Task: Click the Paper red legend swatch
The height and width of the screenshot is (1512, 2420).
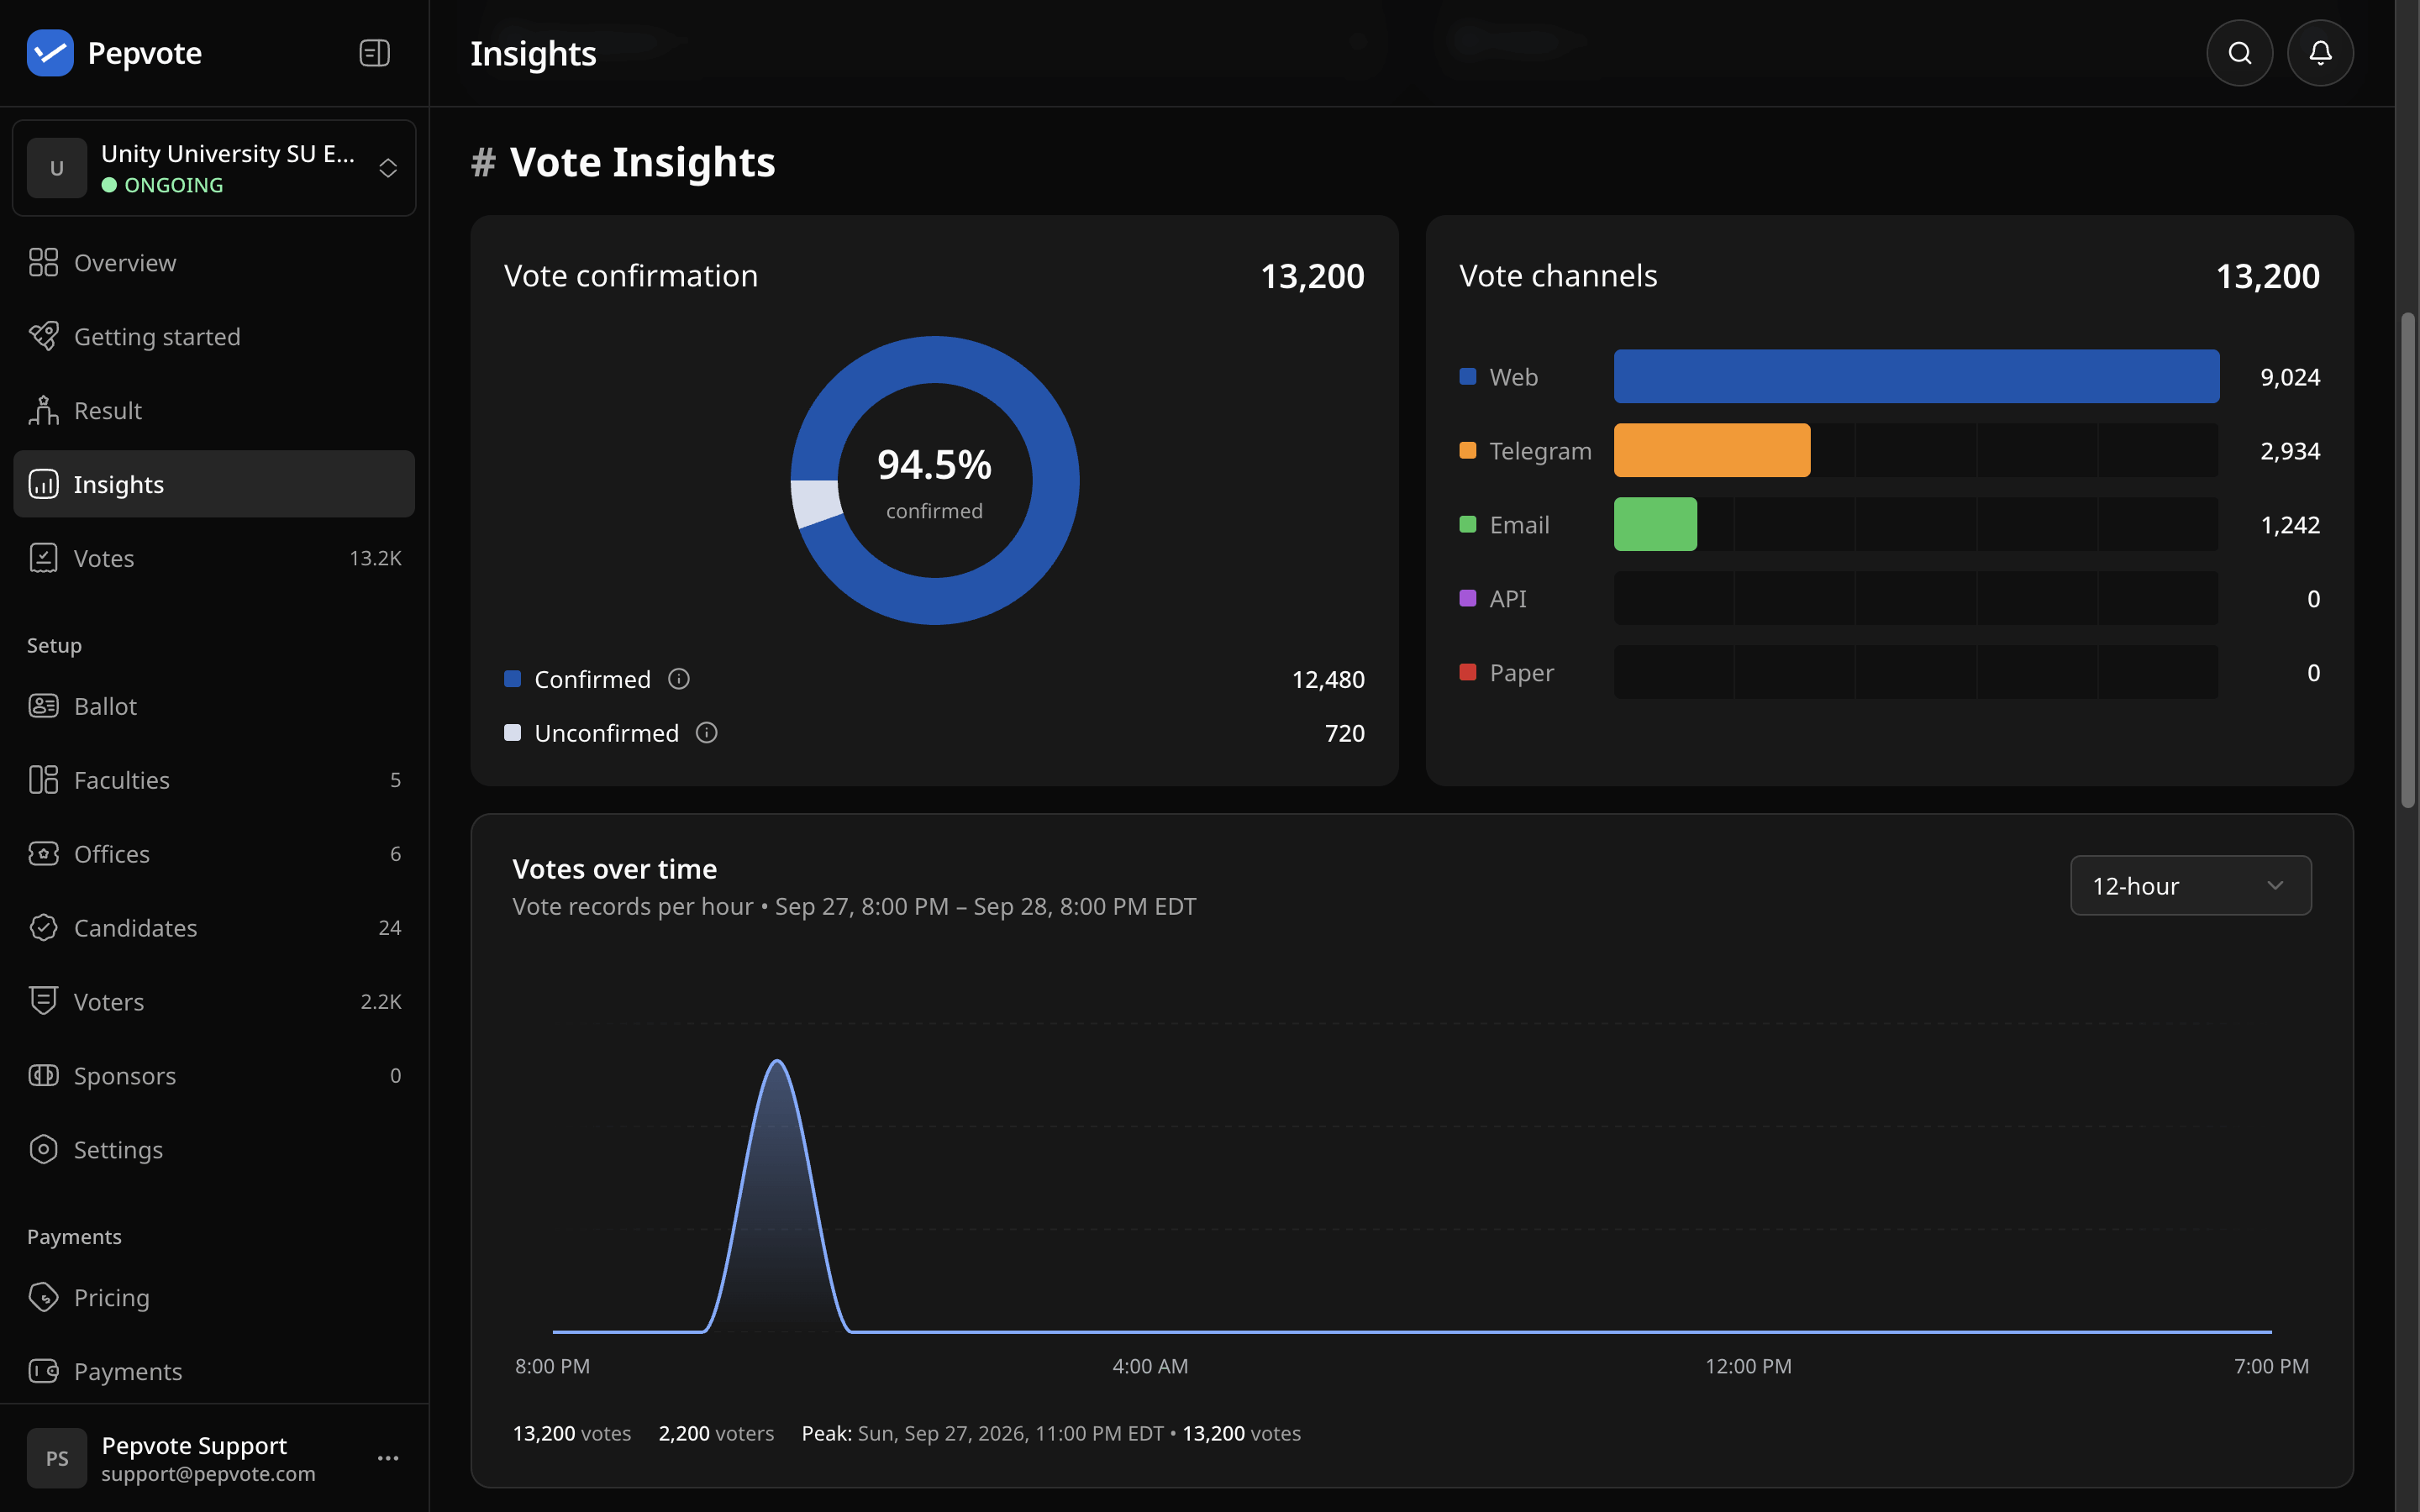Action: [x=1468, y=672]
